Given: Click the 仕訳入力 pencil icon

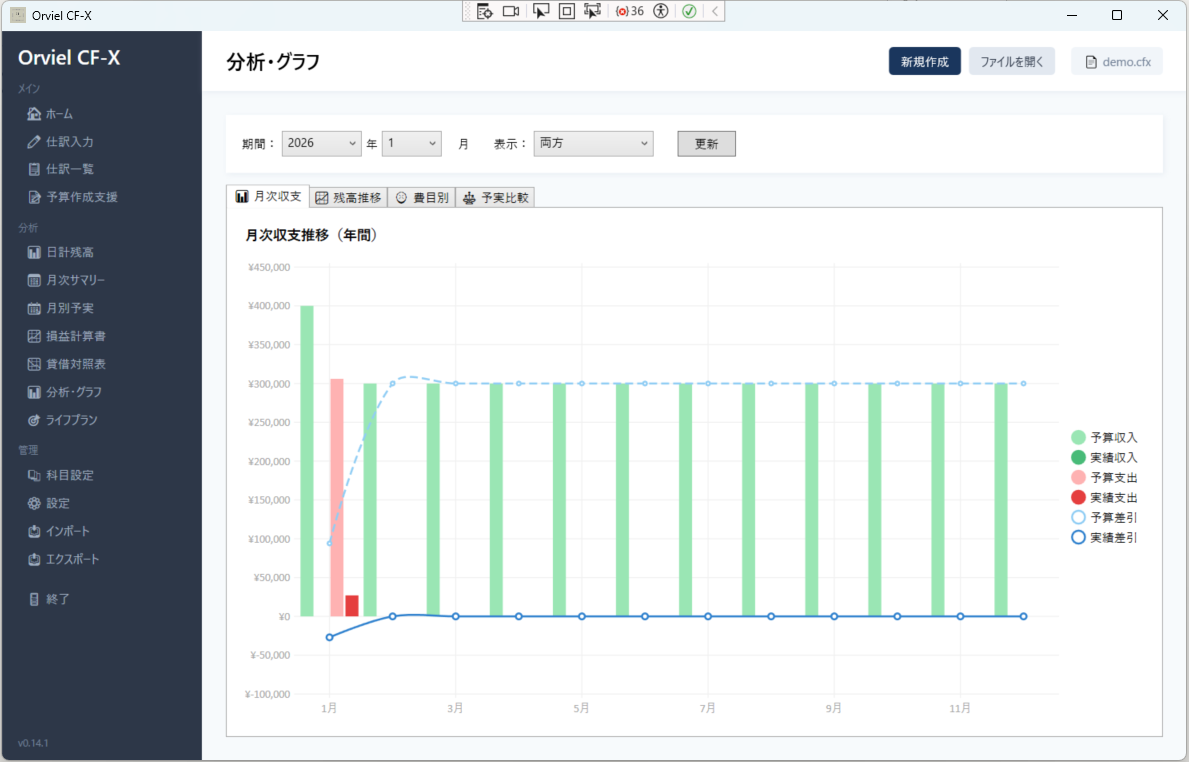Looking at the screenshot, I should [x=34, y=142].
